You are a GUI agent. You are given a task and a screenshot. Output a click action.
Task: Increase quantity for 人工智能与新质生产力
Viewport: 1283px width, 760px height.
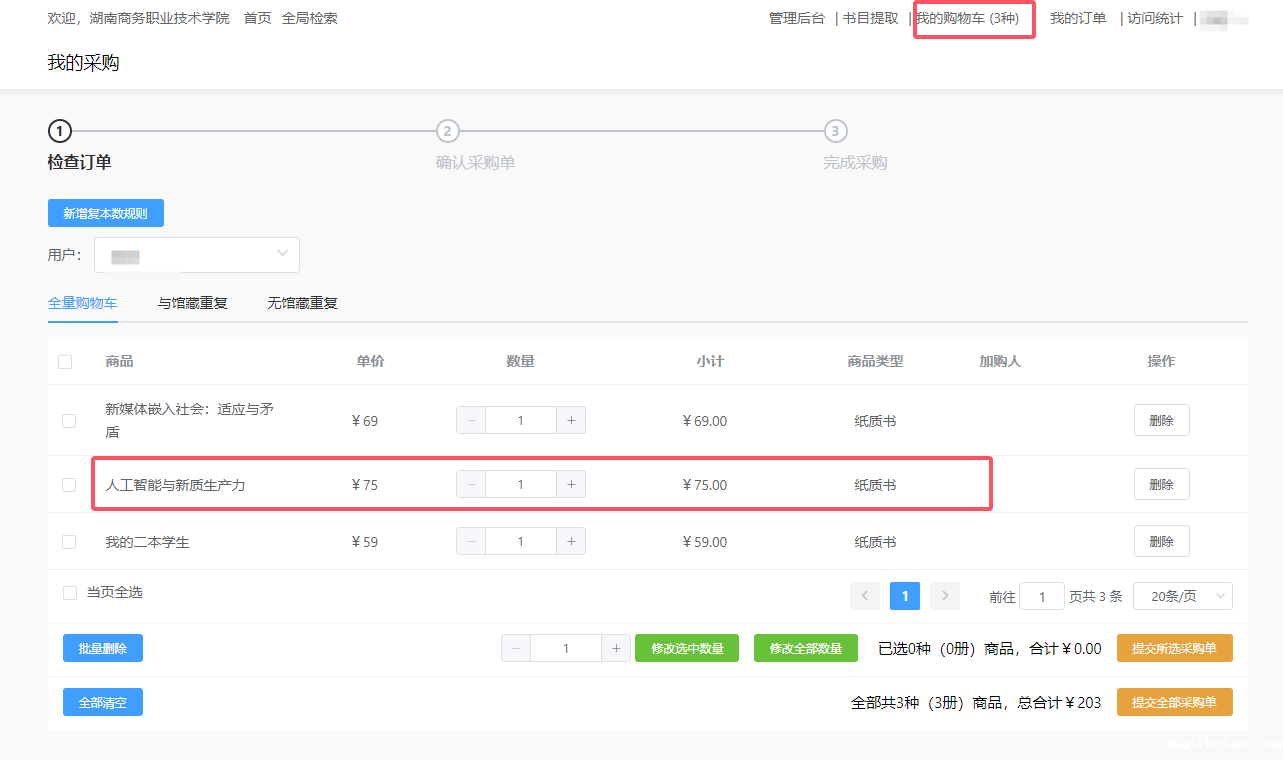tap(570, 485)
